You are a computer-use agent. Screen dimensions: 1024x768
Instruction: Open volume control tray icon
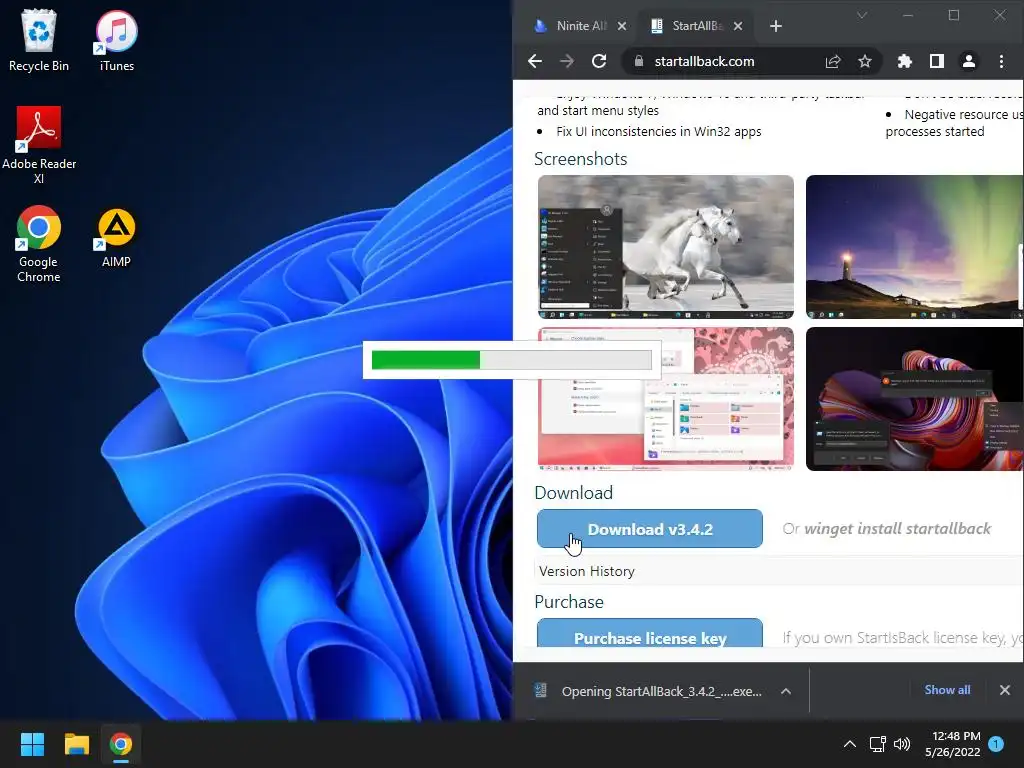[902, 744]
